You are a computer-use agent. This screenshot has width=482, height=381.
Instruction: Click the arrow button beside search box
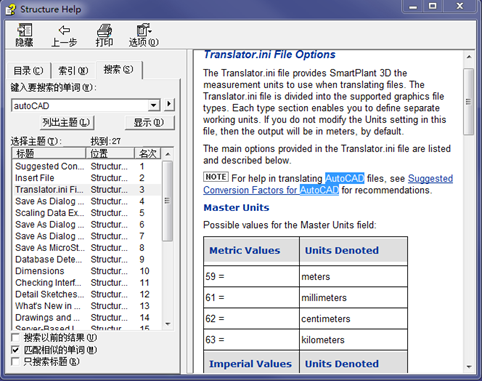pos(169,104)
